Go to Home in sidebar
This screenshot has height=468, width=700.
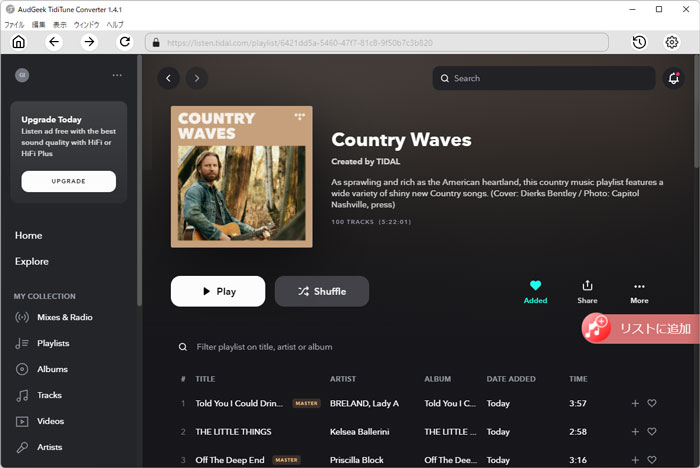(29, 235)
